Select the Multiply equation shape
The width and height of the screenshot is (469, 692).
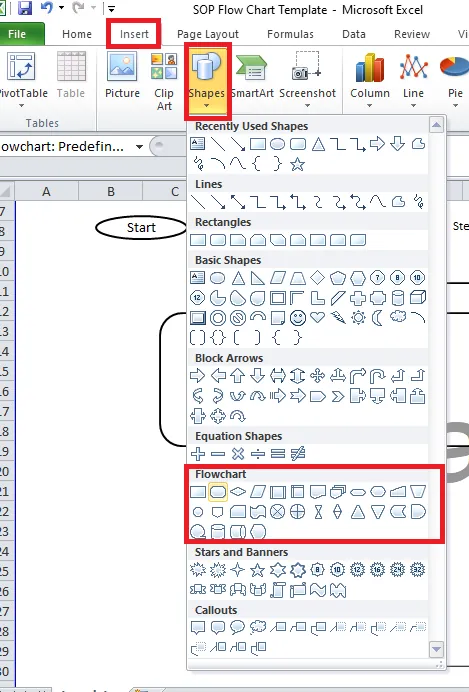coord(238,453)
